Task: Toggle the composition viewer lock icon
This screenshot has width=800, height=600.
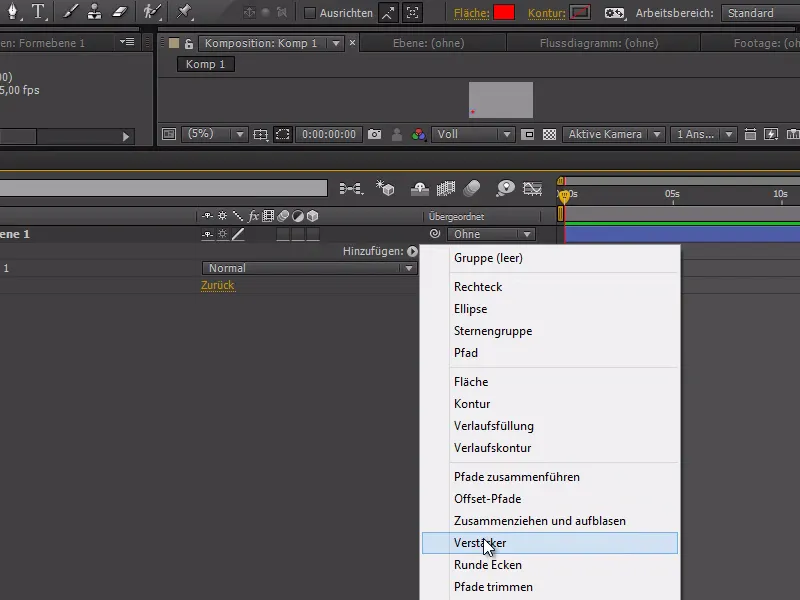Action: pos(189,43)
